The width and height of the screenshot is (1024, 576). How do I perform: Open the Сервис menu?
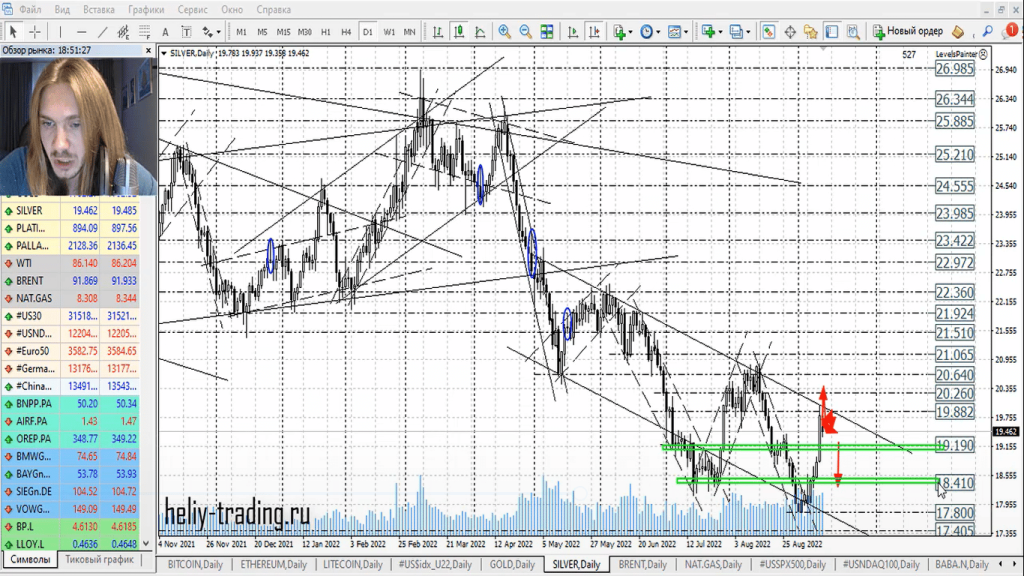pos(193,9)
